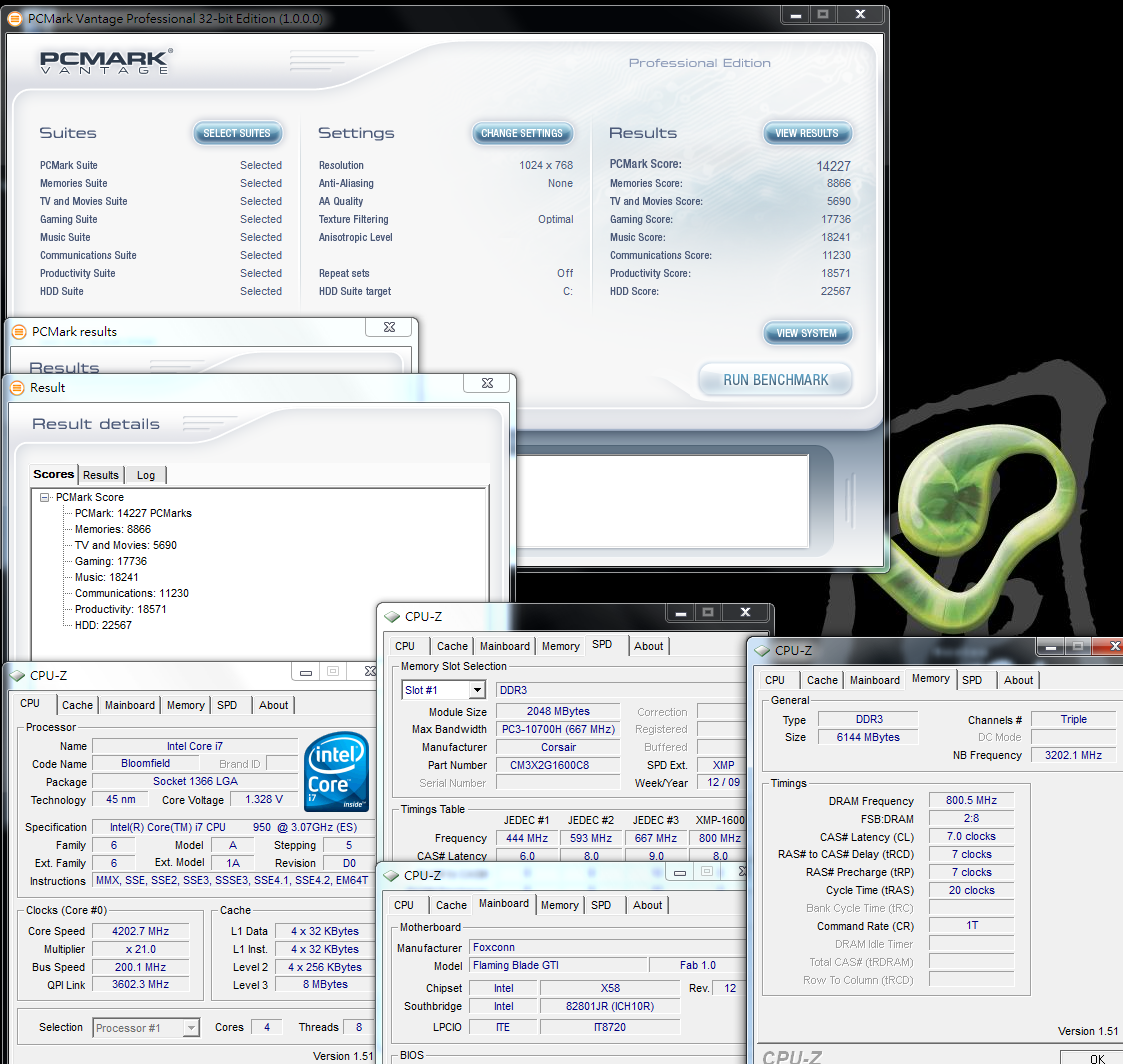Select the Scores tab in Result details

point(54,474)
